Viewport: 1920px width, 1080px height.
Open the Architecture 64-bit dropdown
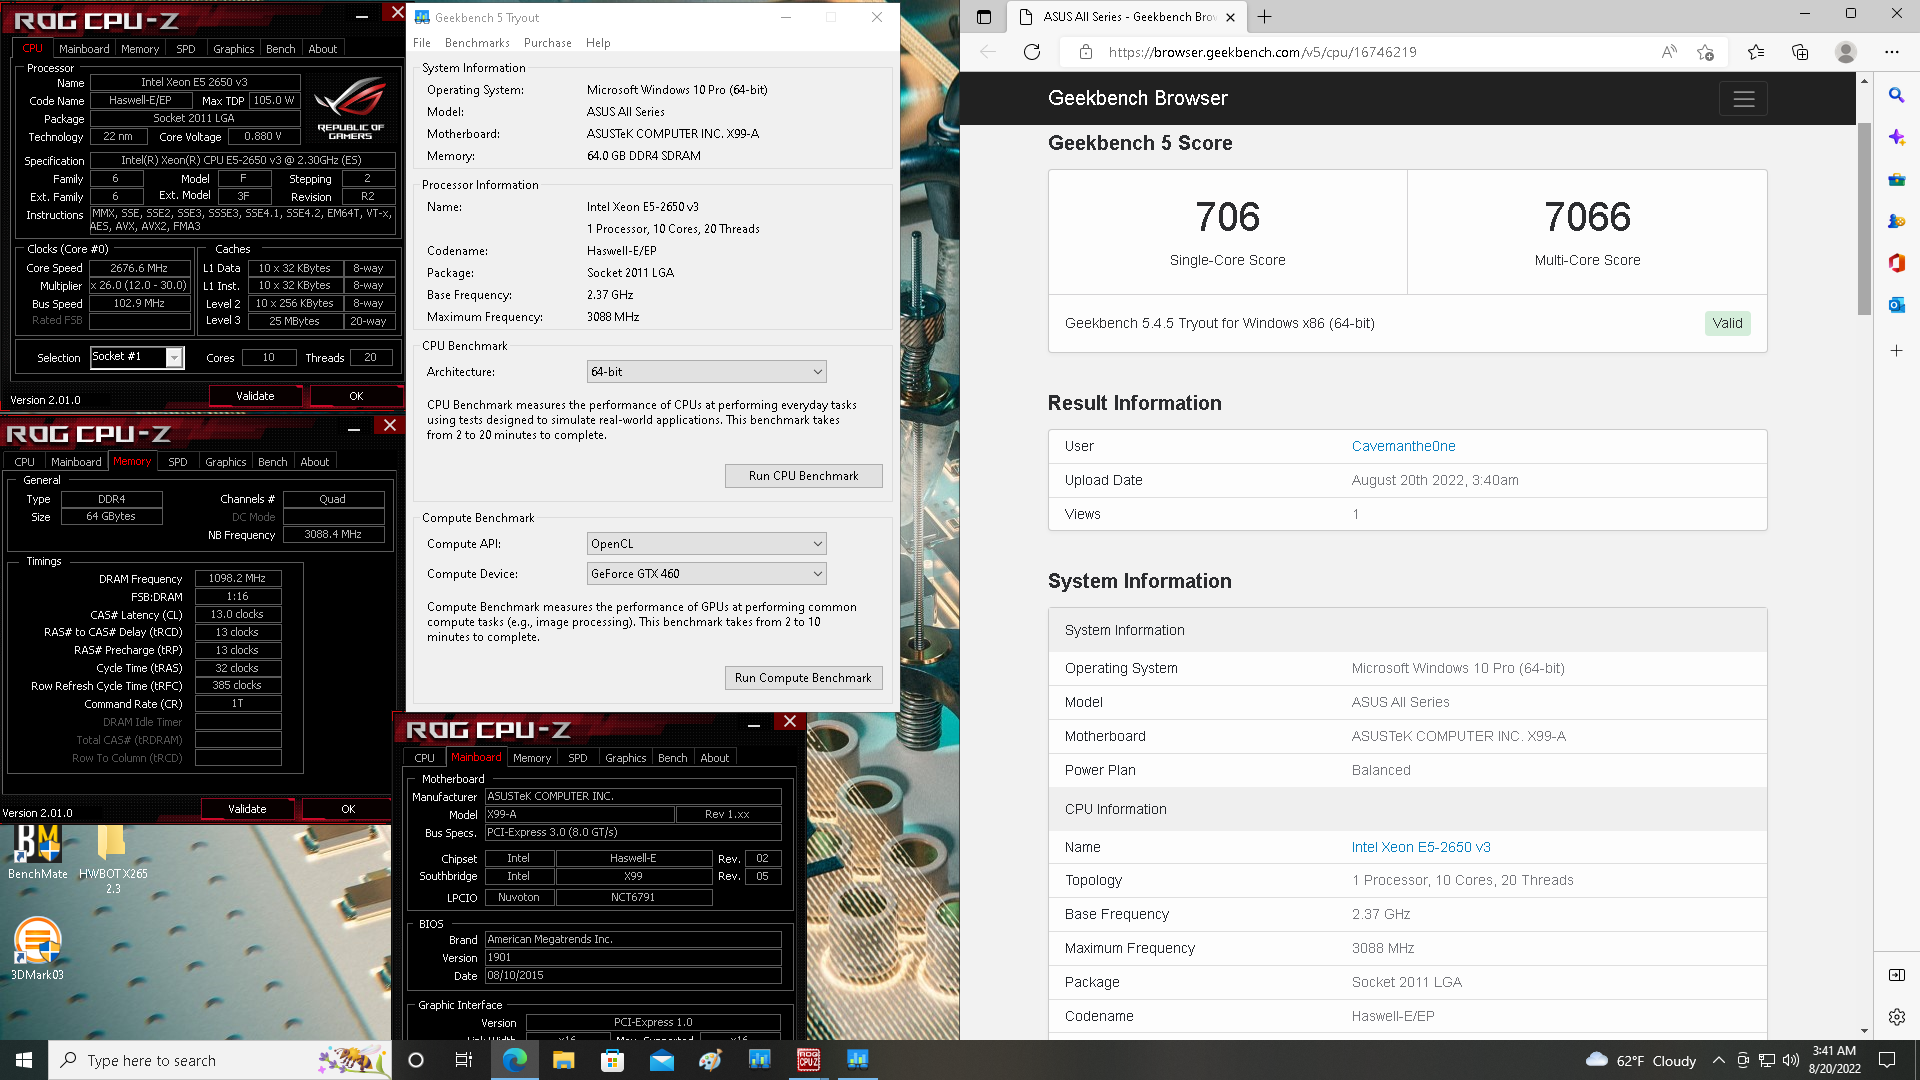(x=706, y=372)
